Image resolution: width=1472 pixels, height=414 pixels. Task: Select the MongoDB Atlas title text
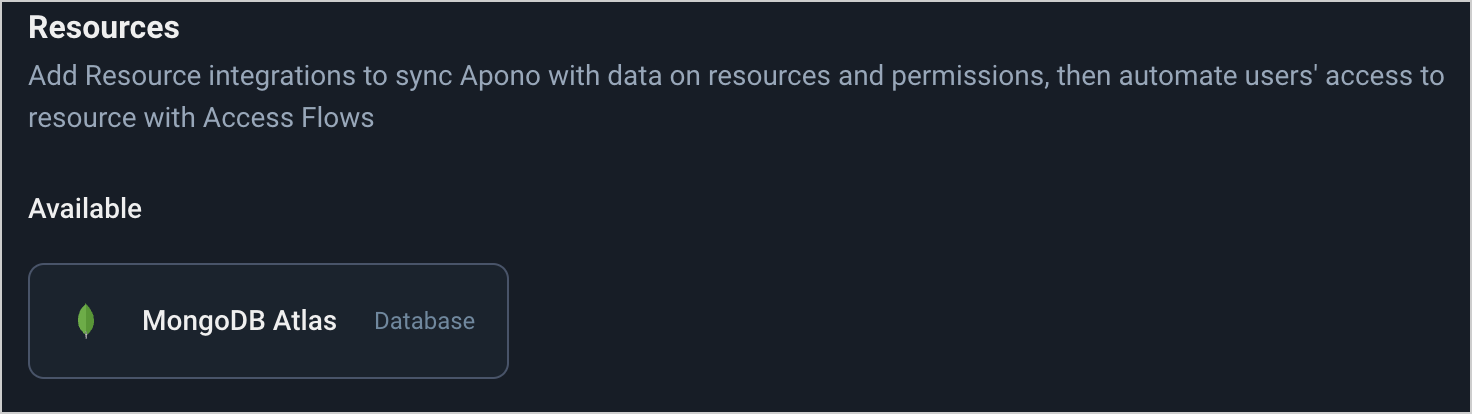tap(239, 321)
